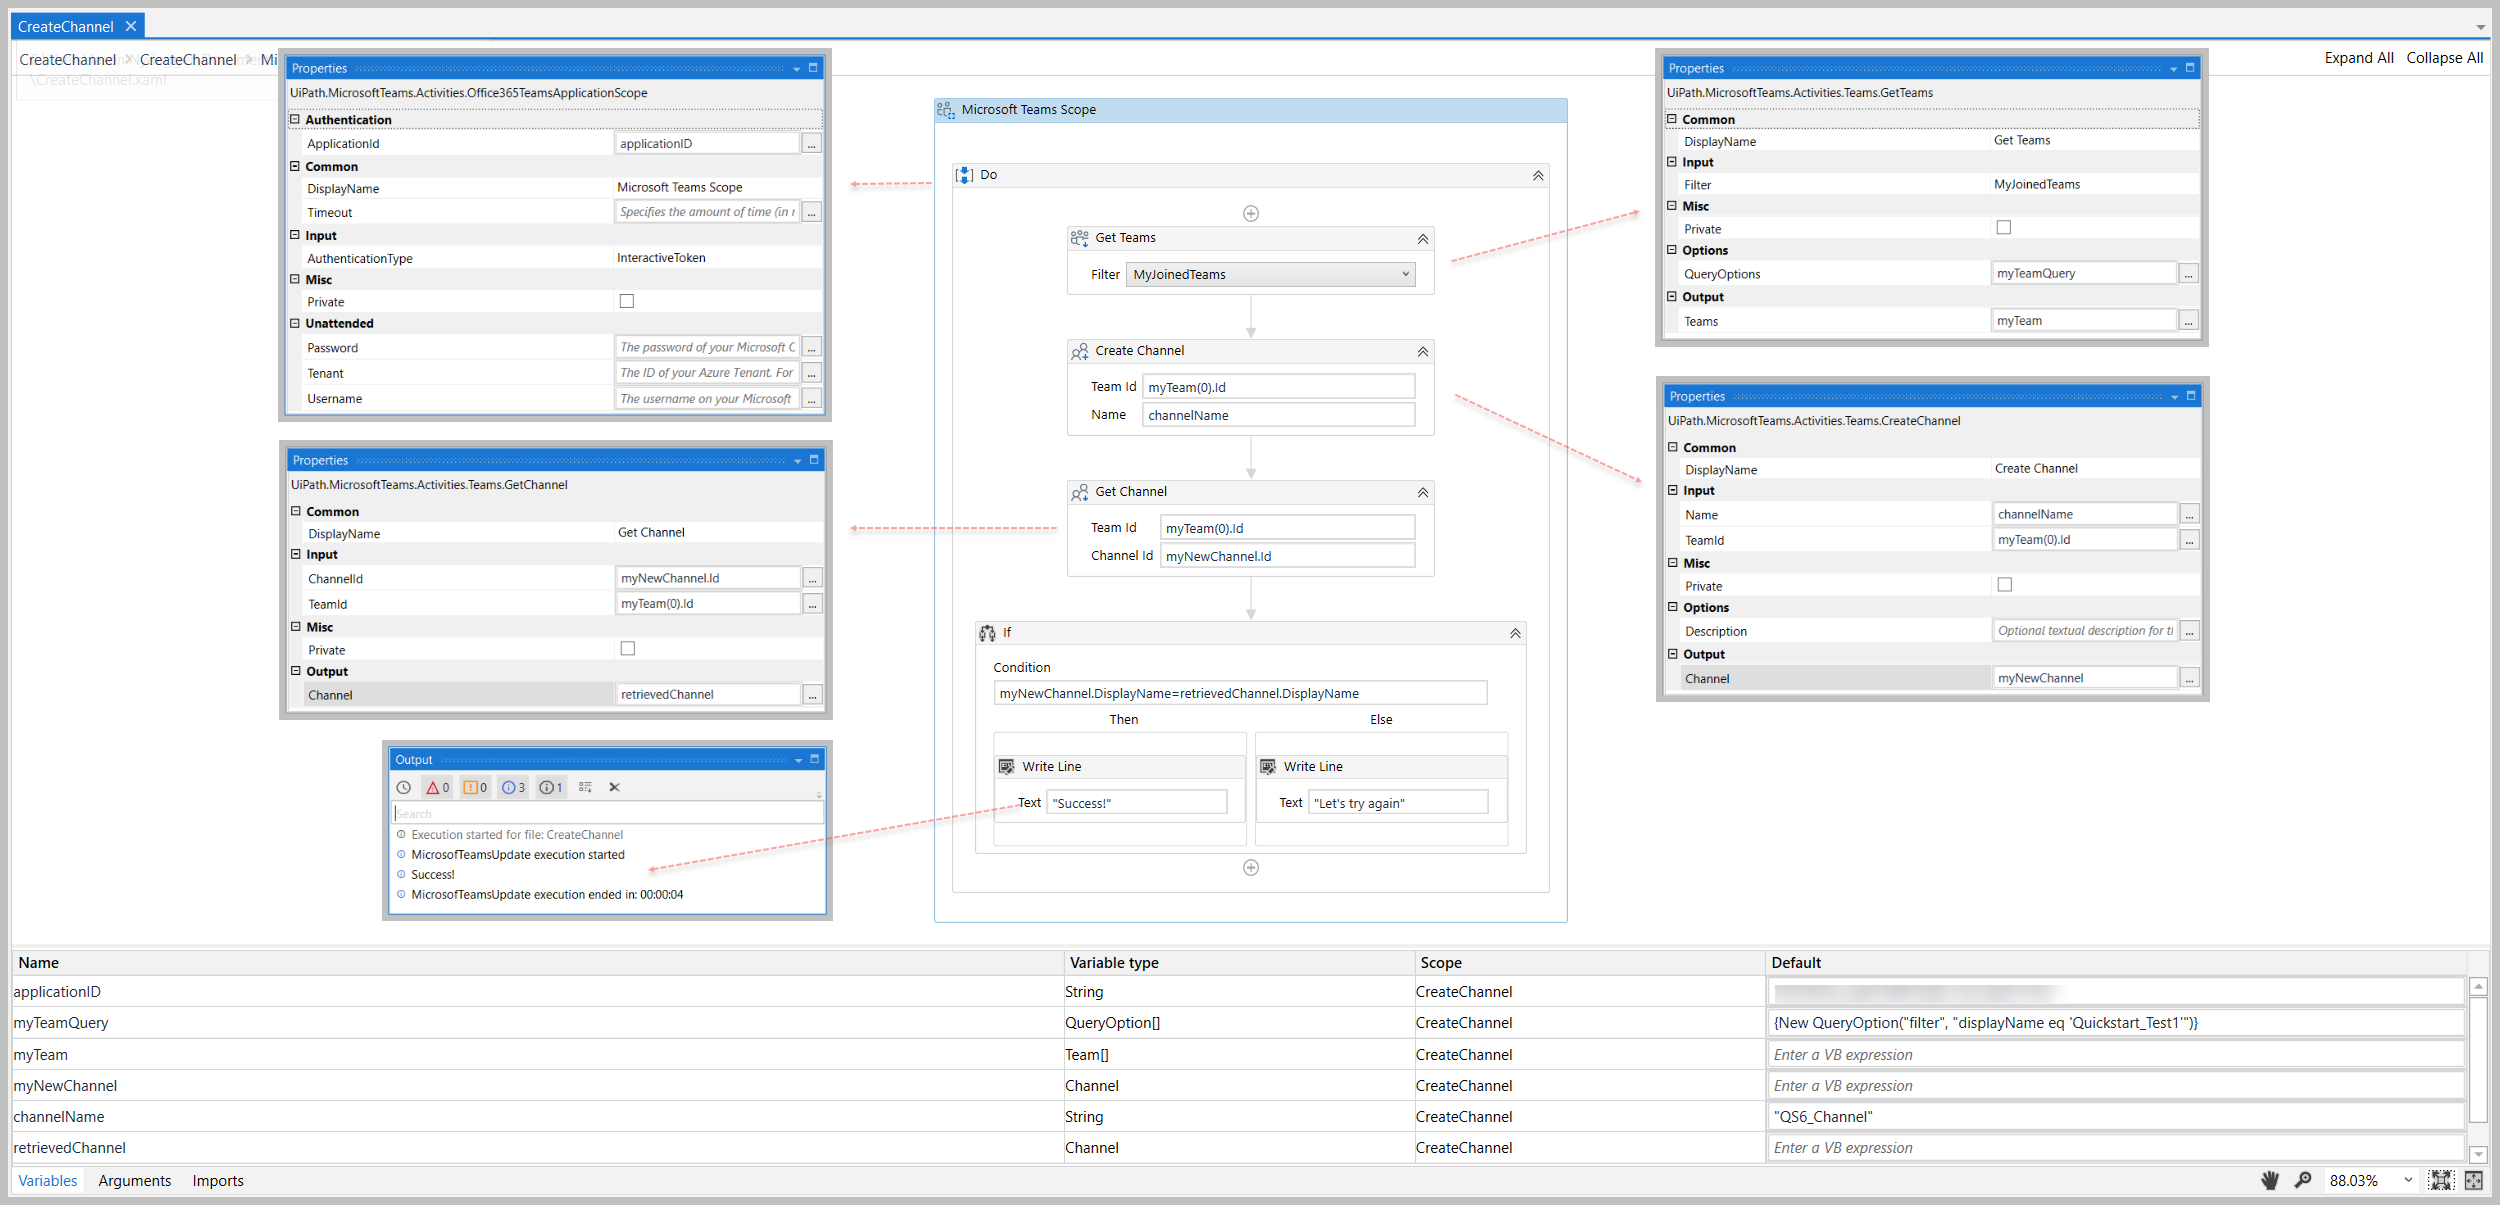The image size is (2500, 1205).
Task: Click the If activity icon
Action: [988, 633]
